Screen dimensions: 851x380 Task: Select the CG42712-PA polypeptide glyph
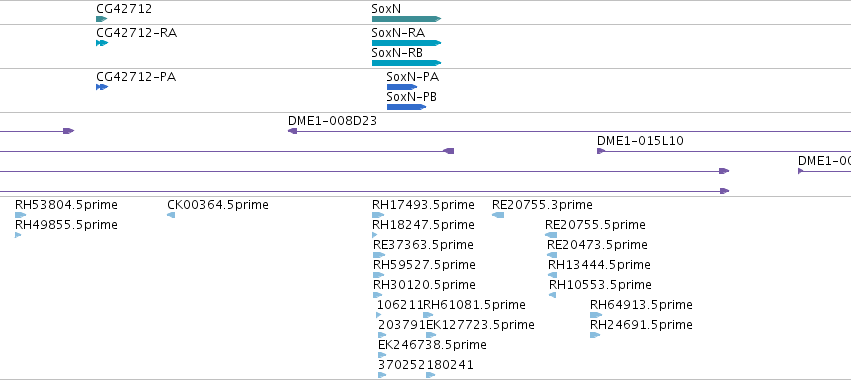pos(102,87)
